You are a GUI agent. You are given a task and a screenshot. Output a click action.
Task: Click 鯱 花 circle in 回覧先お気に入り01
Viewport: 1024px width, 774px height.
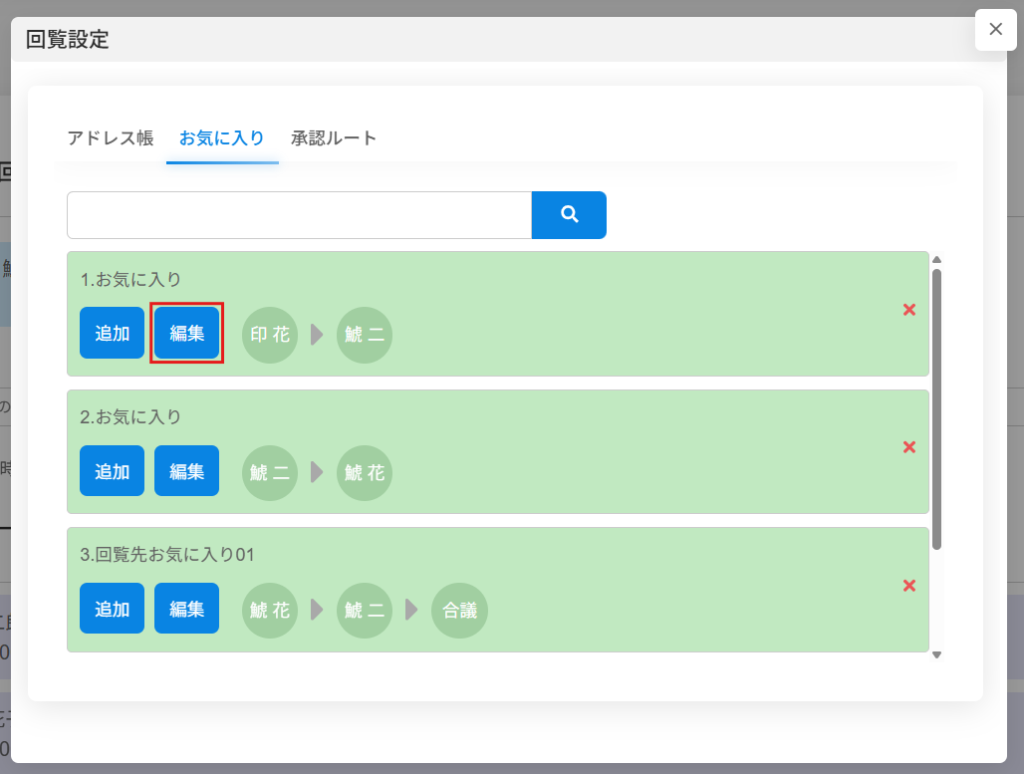coord(270,610)
